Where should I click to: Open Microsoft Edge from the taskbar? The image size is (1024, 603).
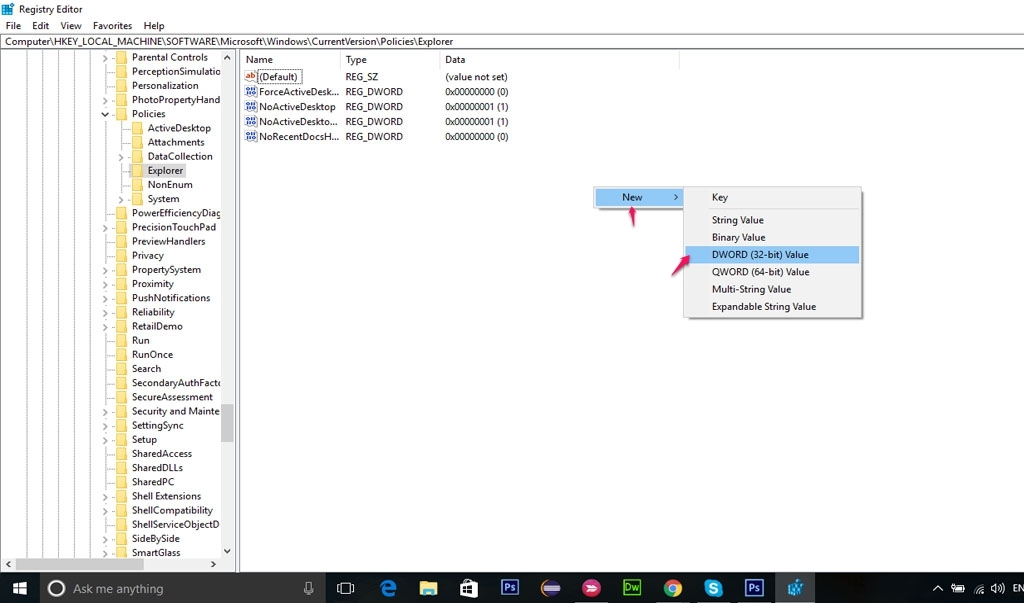tap(387, 588)
